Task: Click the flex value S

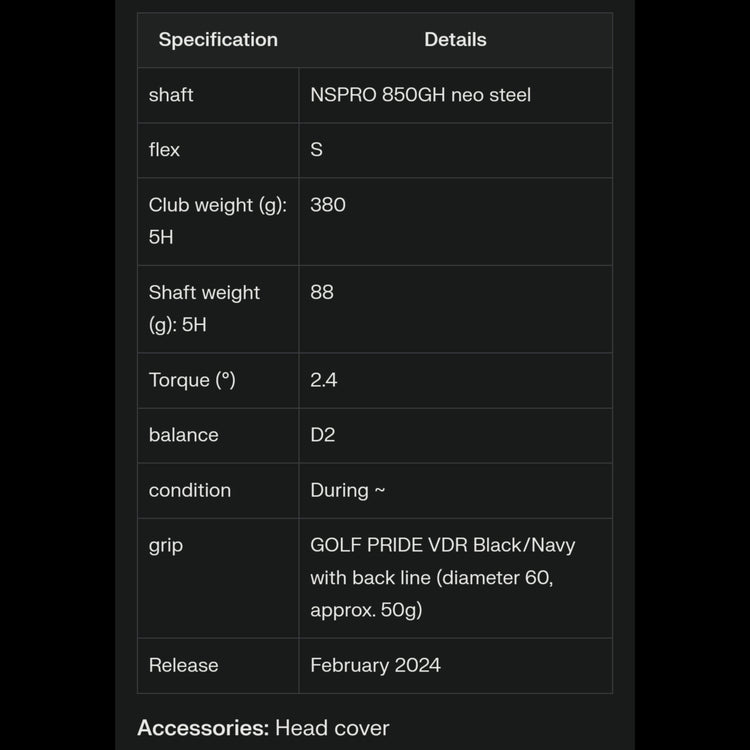Action: pyautogui.click(x=316, y=150)
